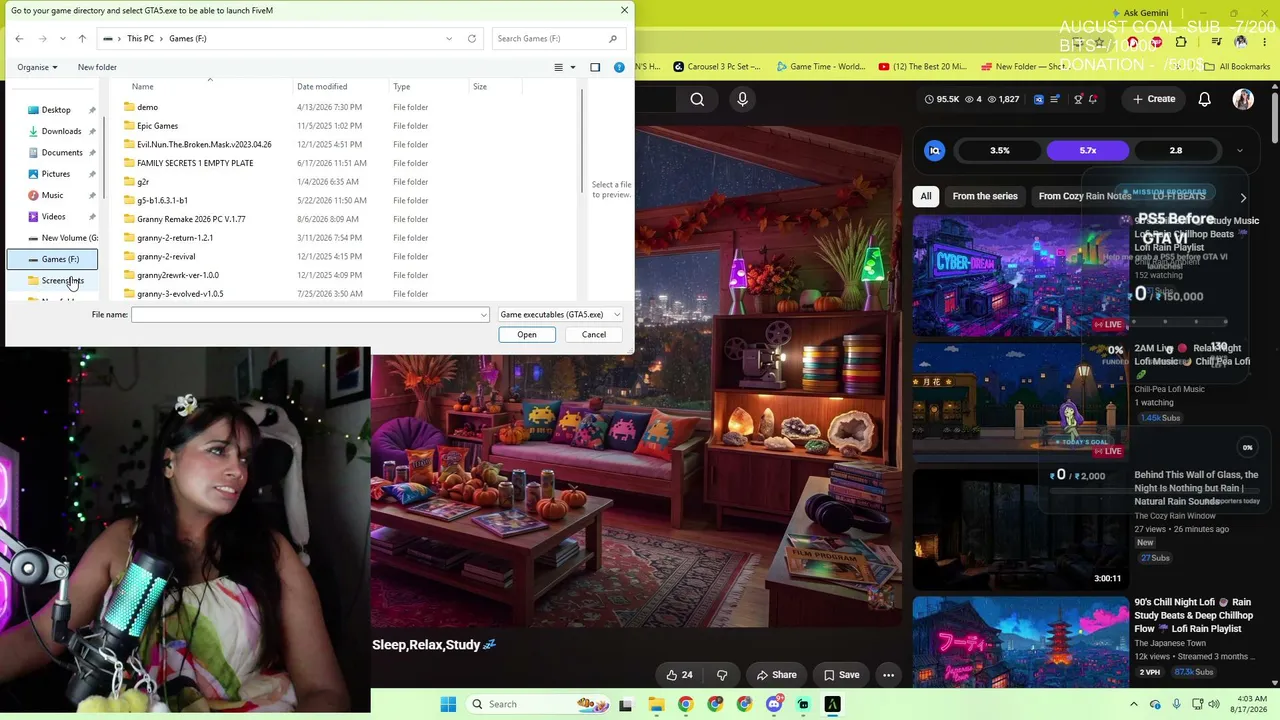The width and height of the screenshot is (1280, 720).
Task: Click the YouTube search magnifier button
Action: click(x=697, y=99)
